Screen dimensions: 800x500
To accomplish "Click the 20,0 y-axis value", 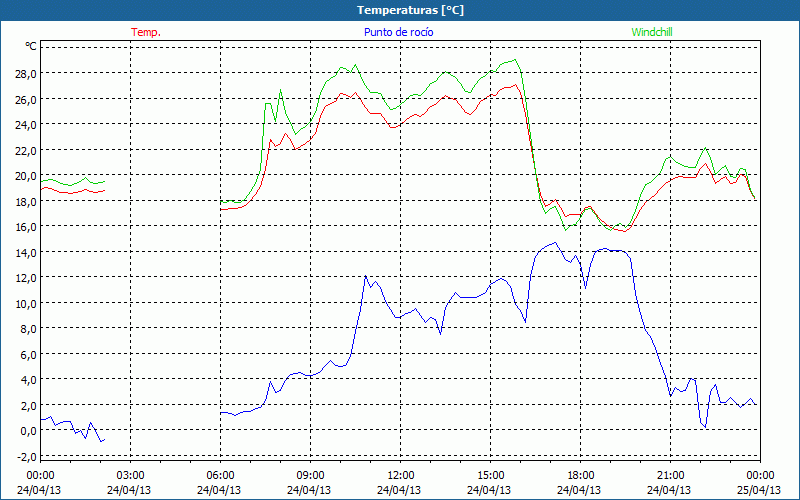I will 26,176.
